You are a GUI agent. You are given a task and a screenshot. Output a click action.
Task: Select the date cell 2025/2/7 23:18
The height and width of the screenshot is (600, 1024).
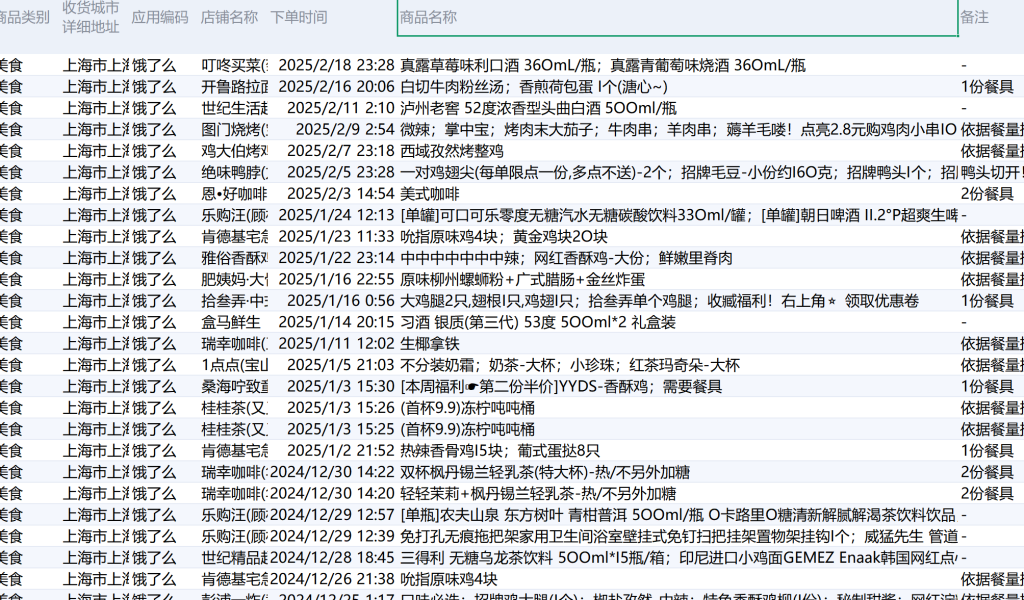pyautogui.click(x=341, y=151)
